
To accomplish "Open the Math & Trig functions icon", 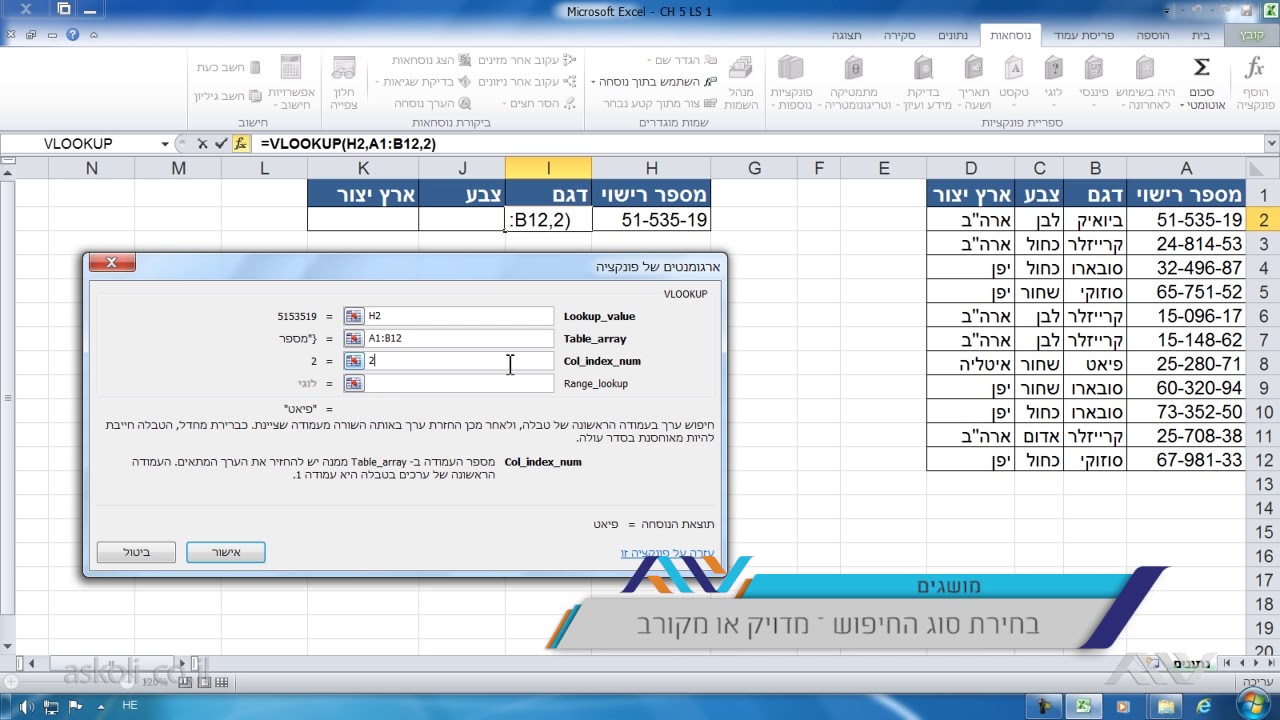I will (853, 68).
